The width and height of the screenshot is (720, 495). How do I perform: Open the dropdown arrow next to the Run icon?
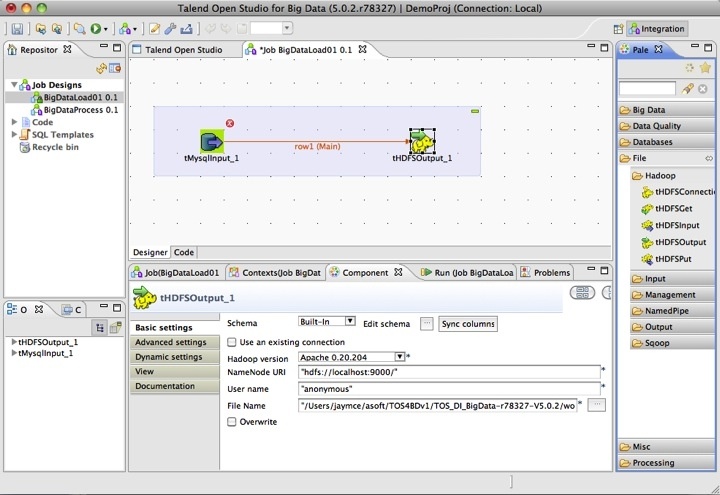click(x=106, y=29)
